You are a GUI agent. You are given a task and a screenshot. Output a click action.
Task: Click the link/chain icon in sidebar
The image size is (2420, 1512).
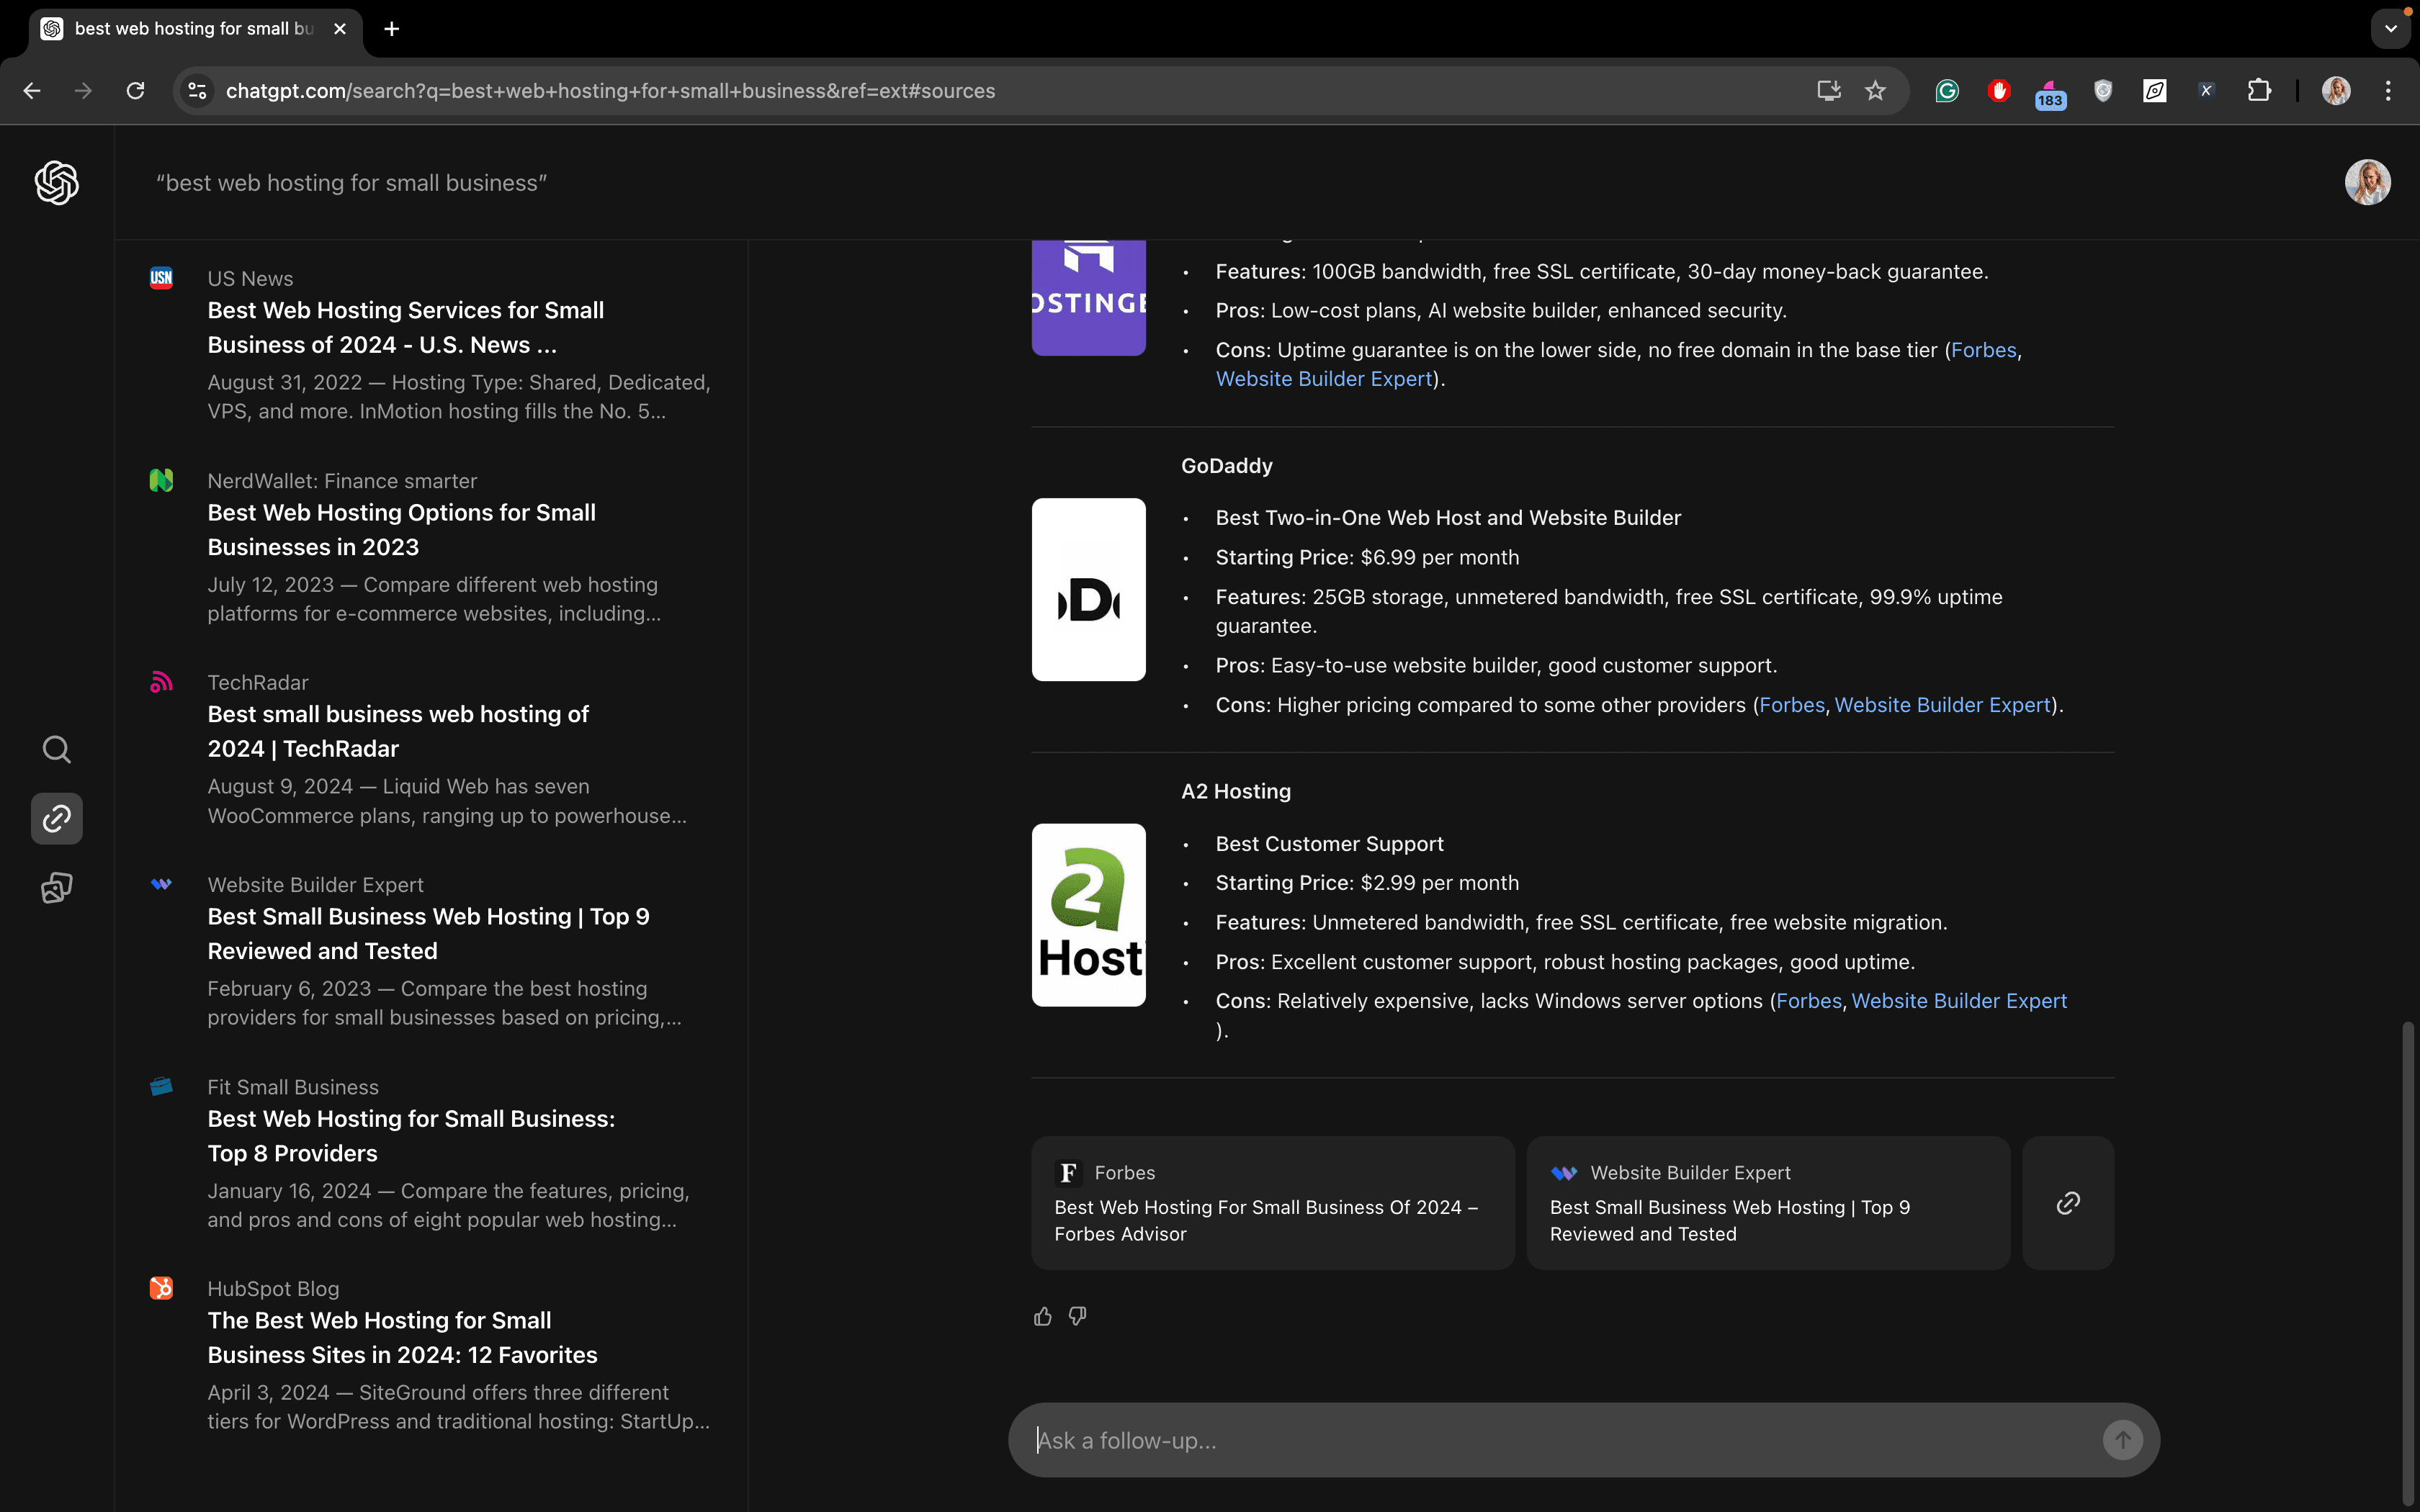pos(58,819)
